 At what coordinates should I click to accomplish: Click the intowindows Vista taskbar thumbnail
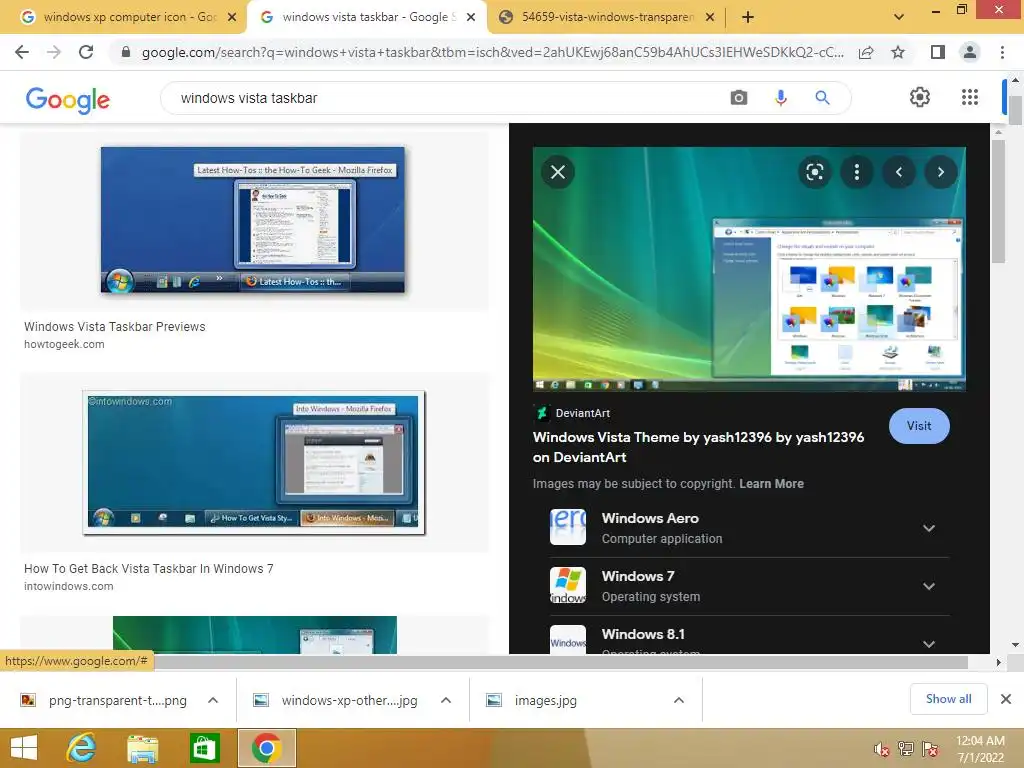point(254,462)
